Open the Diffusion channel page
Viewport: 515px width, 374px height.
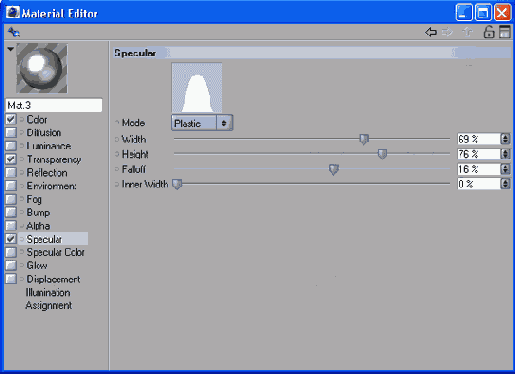tap(44, 133)
